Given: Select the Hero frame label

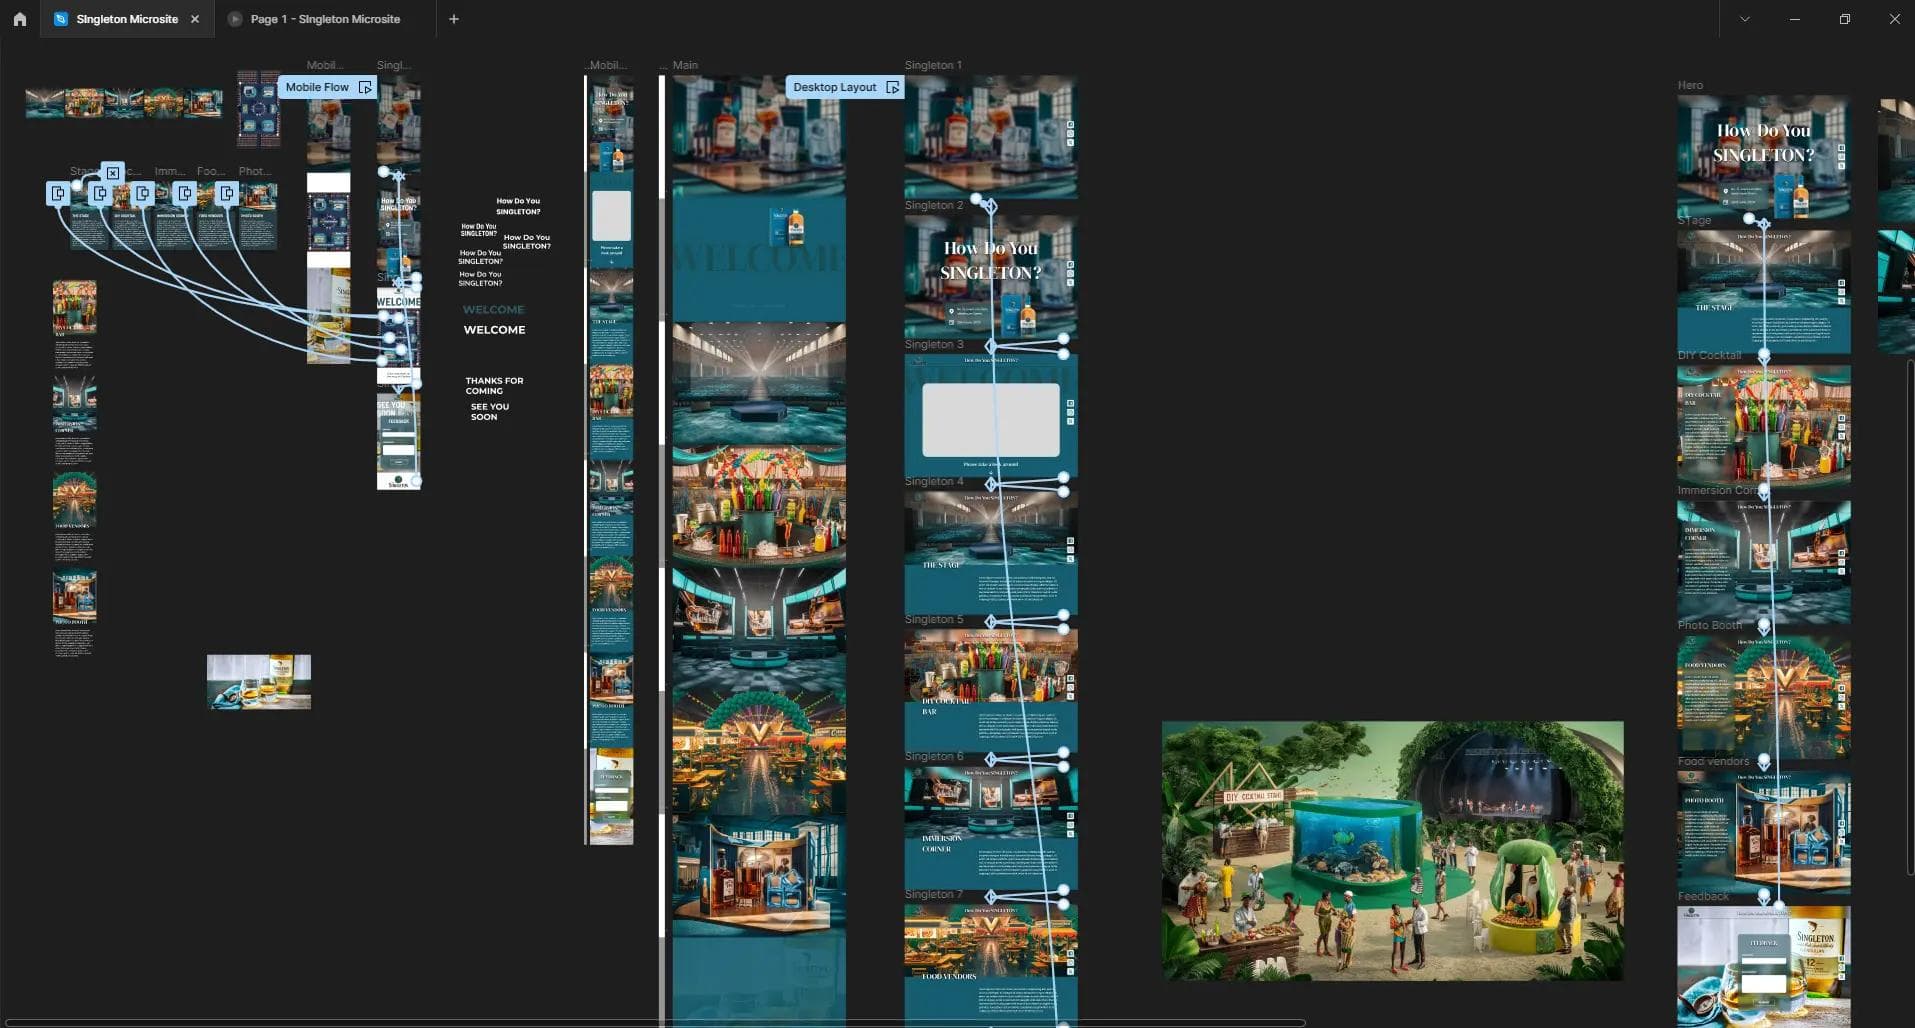Looking at the screenshot, I should (1690, 85).
